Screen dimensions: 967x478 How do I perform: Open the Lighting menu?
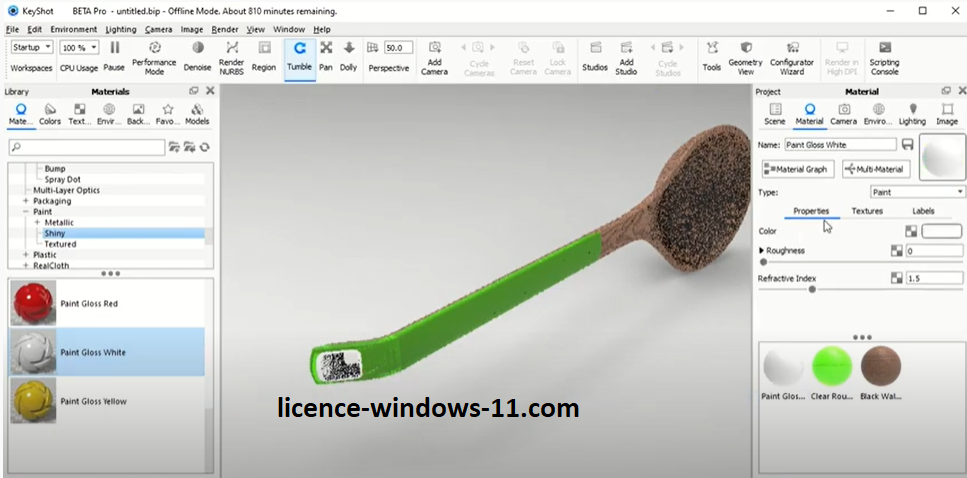(121, 30)
